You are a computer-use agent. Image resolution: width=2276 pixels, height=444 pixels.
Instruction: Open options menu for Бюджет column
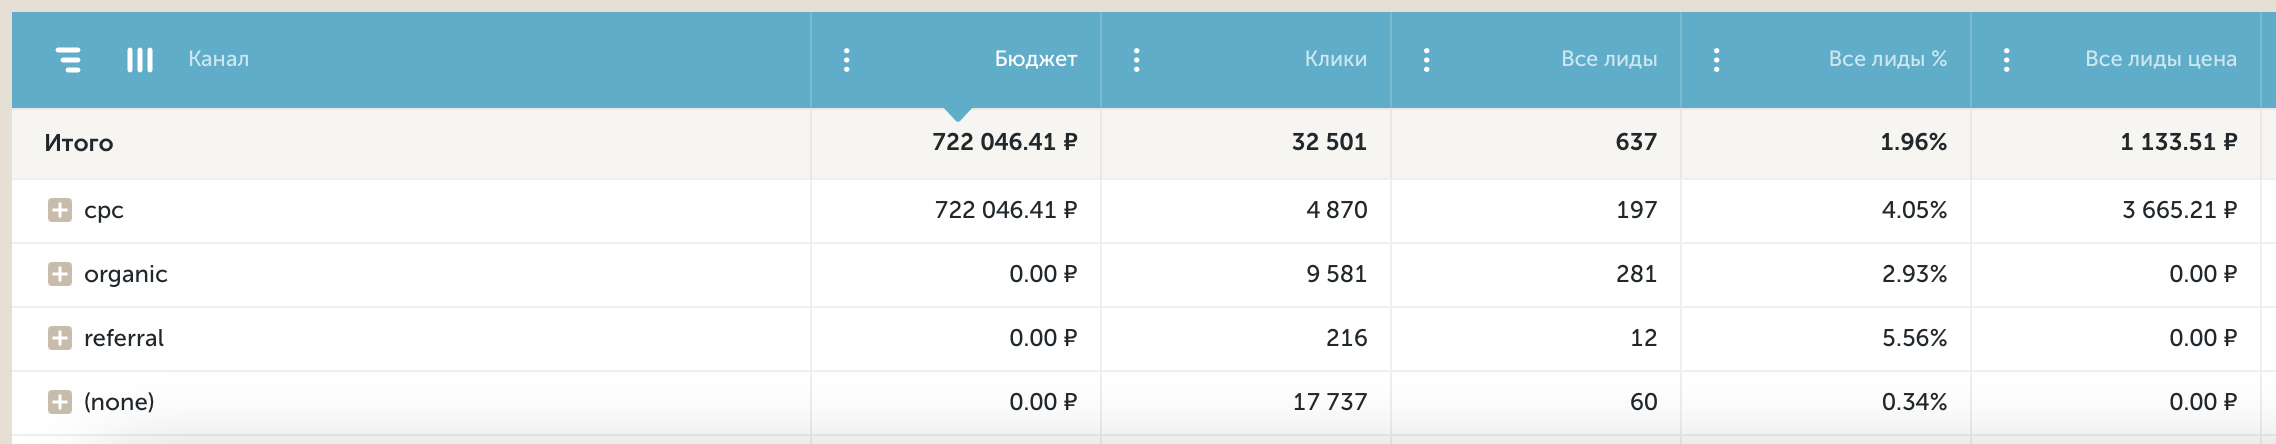click(846, 60)
